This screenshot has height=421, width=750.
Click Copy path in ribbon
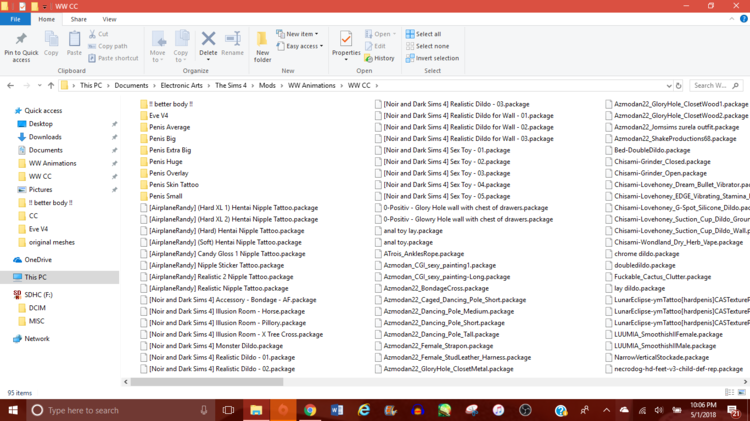108,46
